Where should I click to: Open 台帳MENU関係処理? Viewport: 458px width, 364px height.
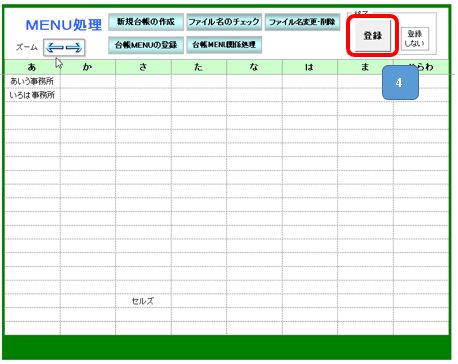click(224, 45)
